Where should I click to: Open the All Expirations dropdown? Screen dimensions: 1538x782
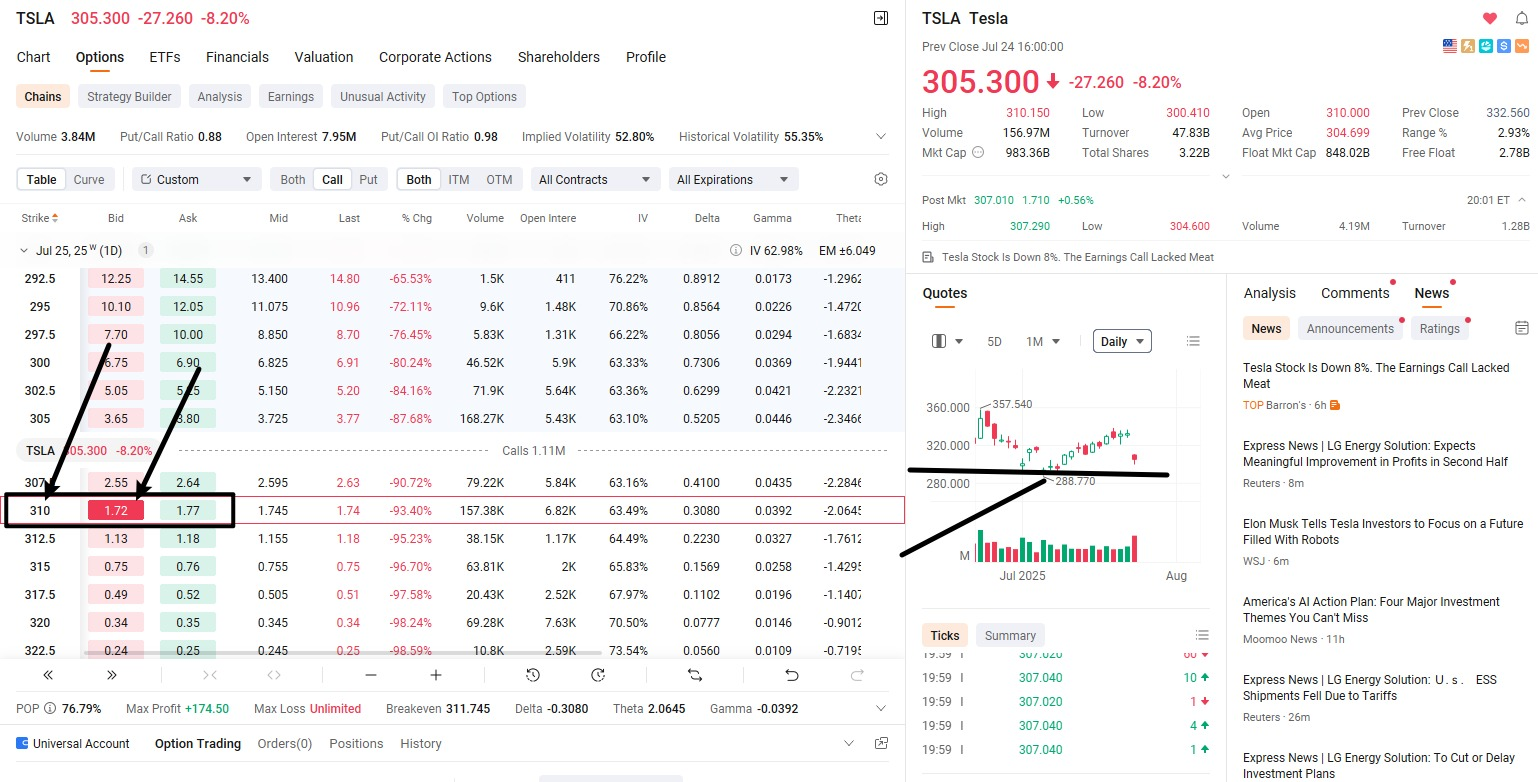[x=734, y=179]
